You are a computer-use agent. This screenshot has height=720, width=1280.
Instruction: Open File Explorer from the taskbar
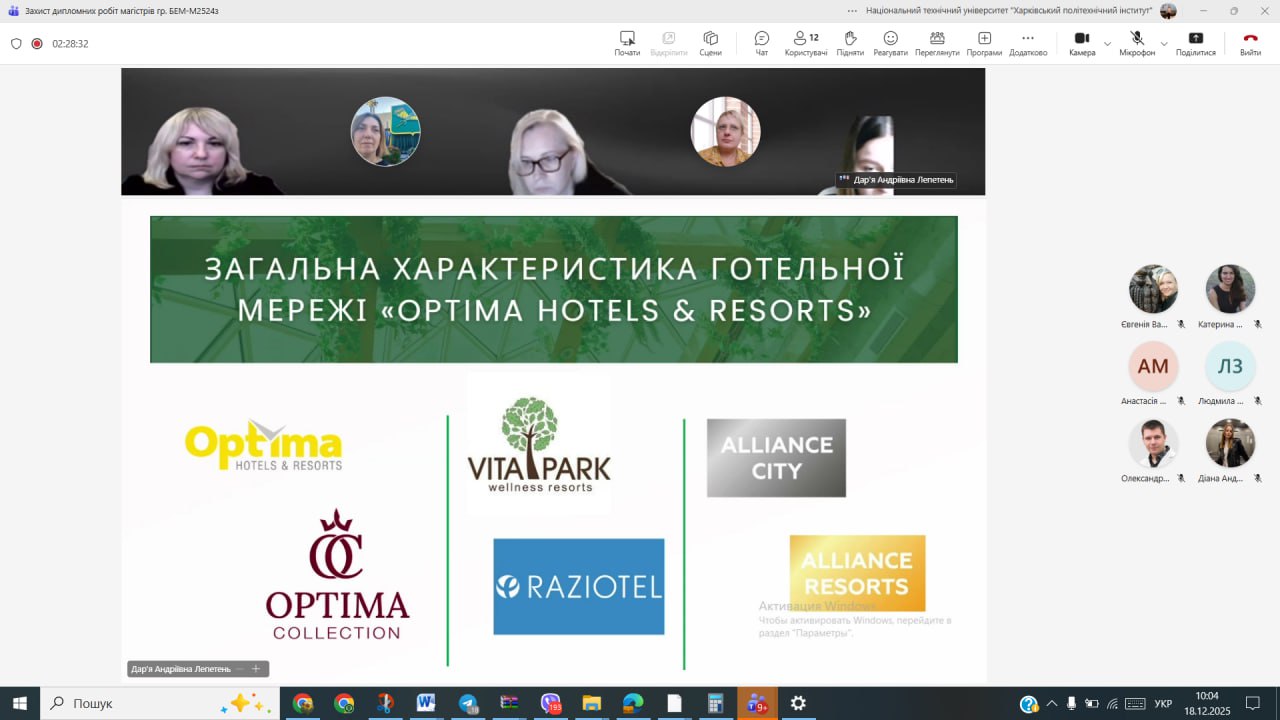(x=591, y=703)
